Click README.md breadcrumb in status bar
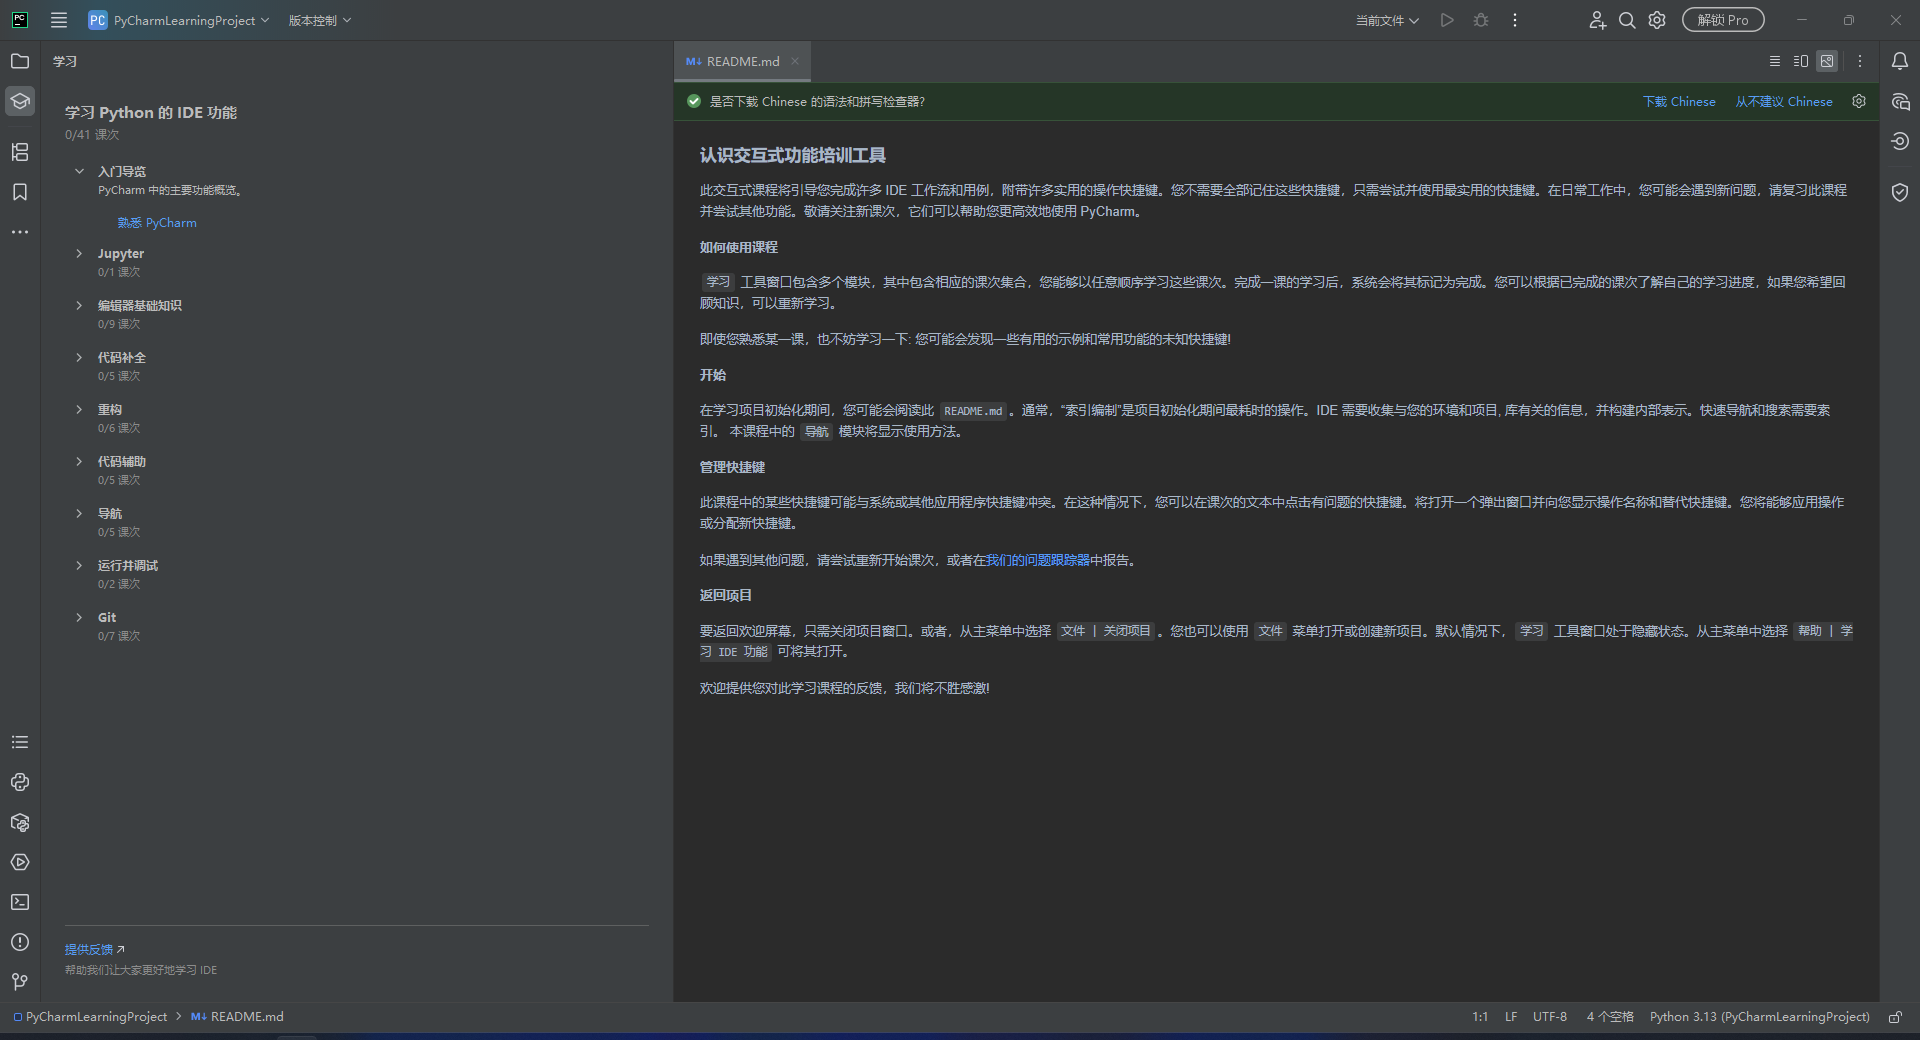Screen dimensions: 1920x1040 point(238,1017)
